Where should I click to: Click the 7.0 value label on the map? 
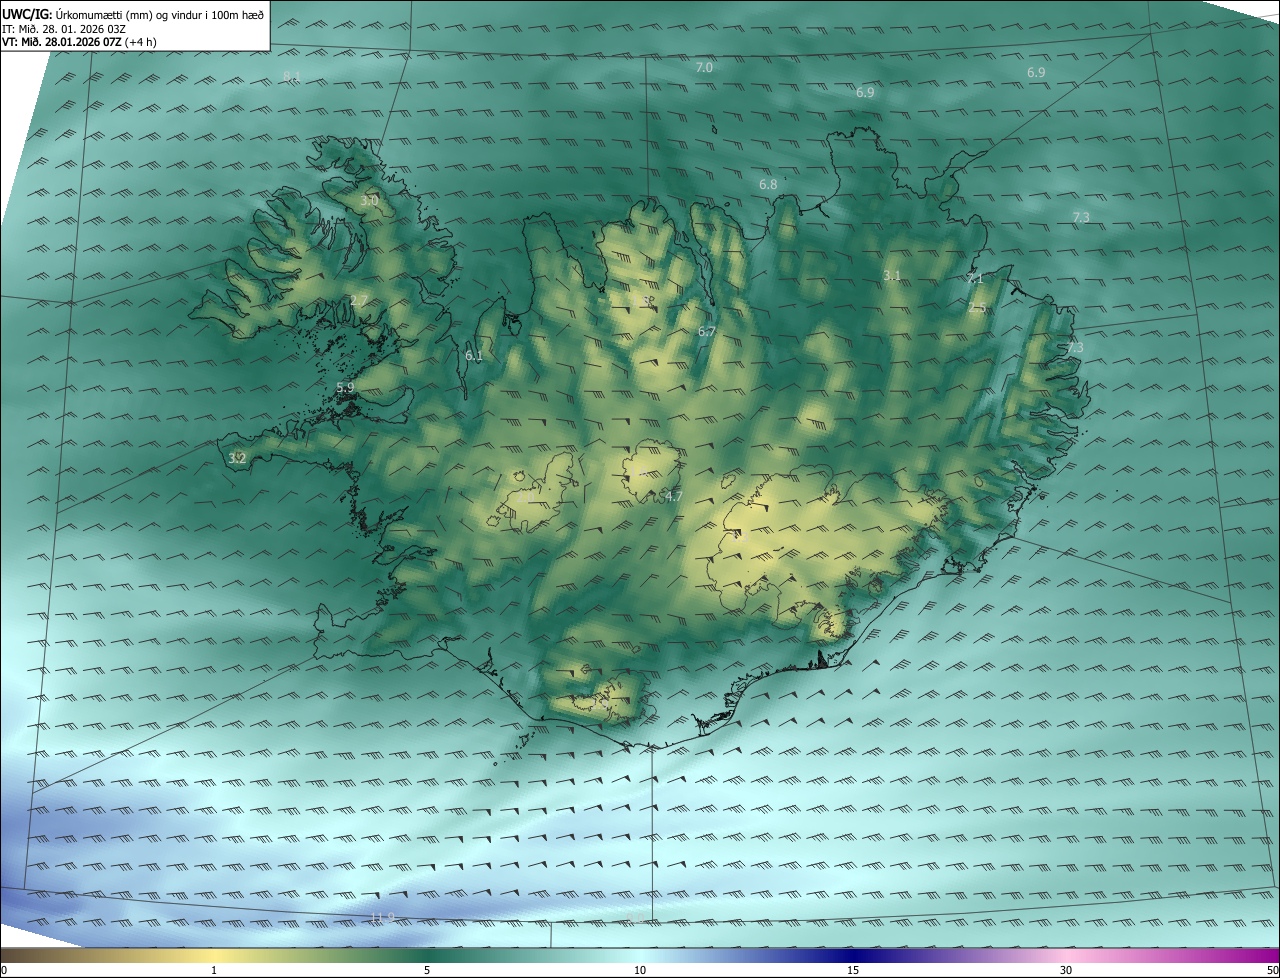[704, 67]
